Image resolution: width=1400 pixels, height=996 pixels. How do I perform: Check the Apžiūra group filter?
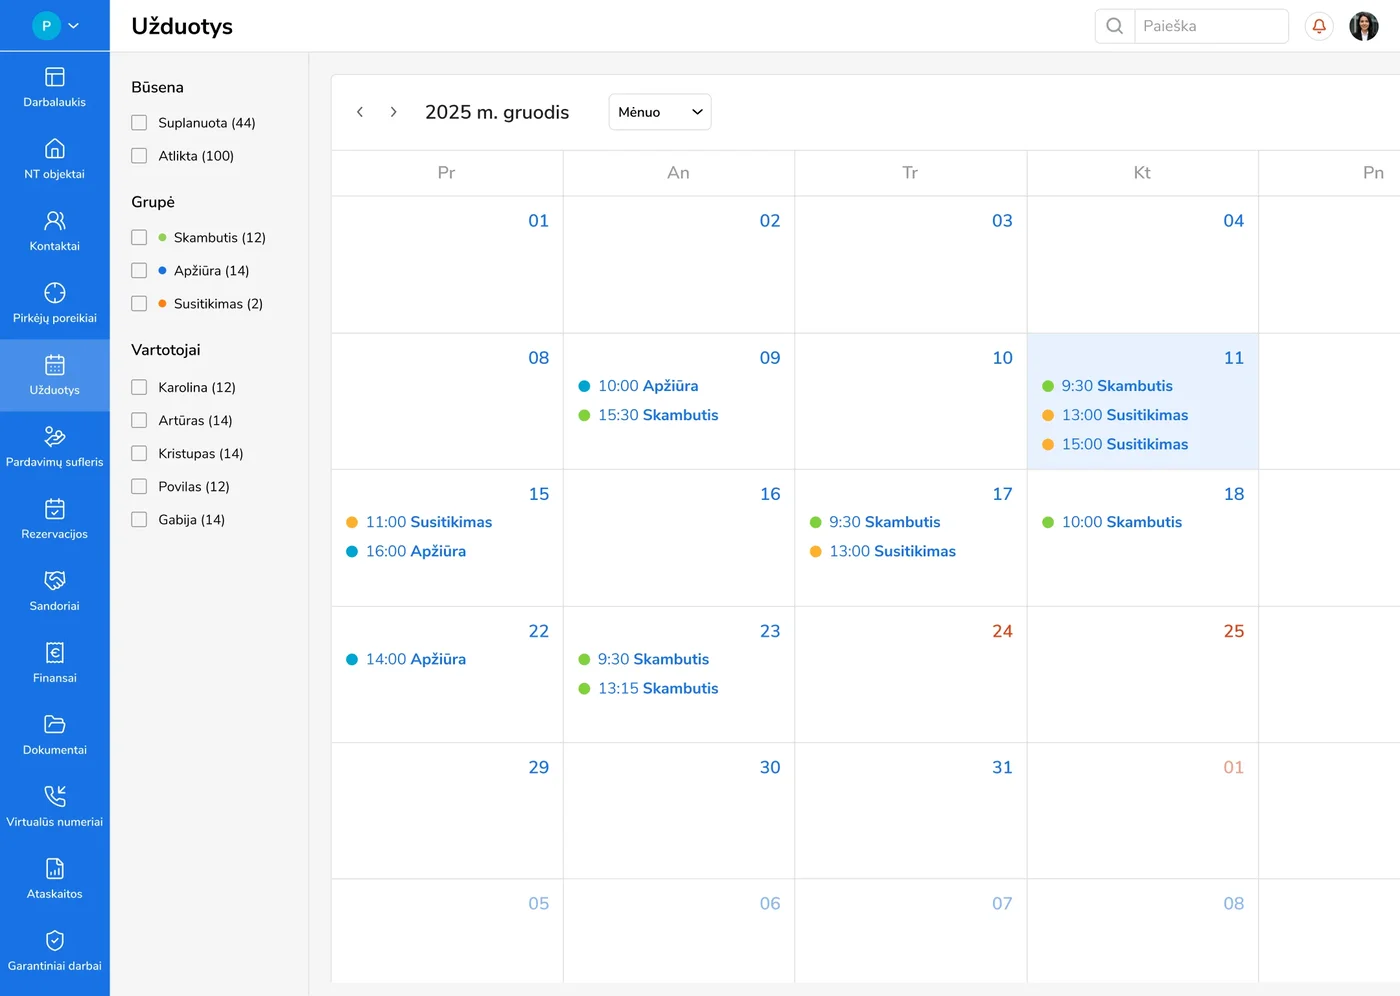pos(139,271)
